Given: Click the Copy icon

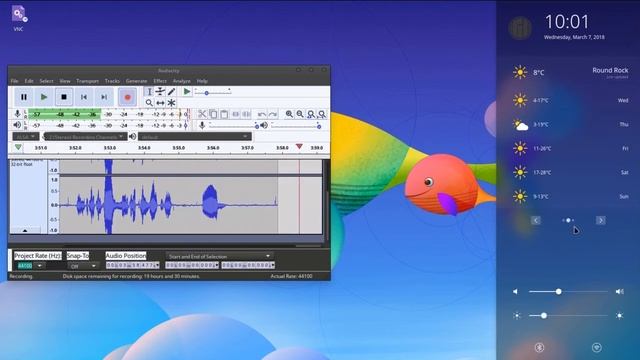Looking at the screenshot, I should click(213, 114).
